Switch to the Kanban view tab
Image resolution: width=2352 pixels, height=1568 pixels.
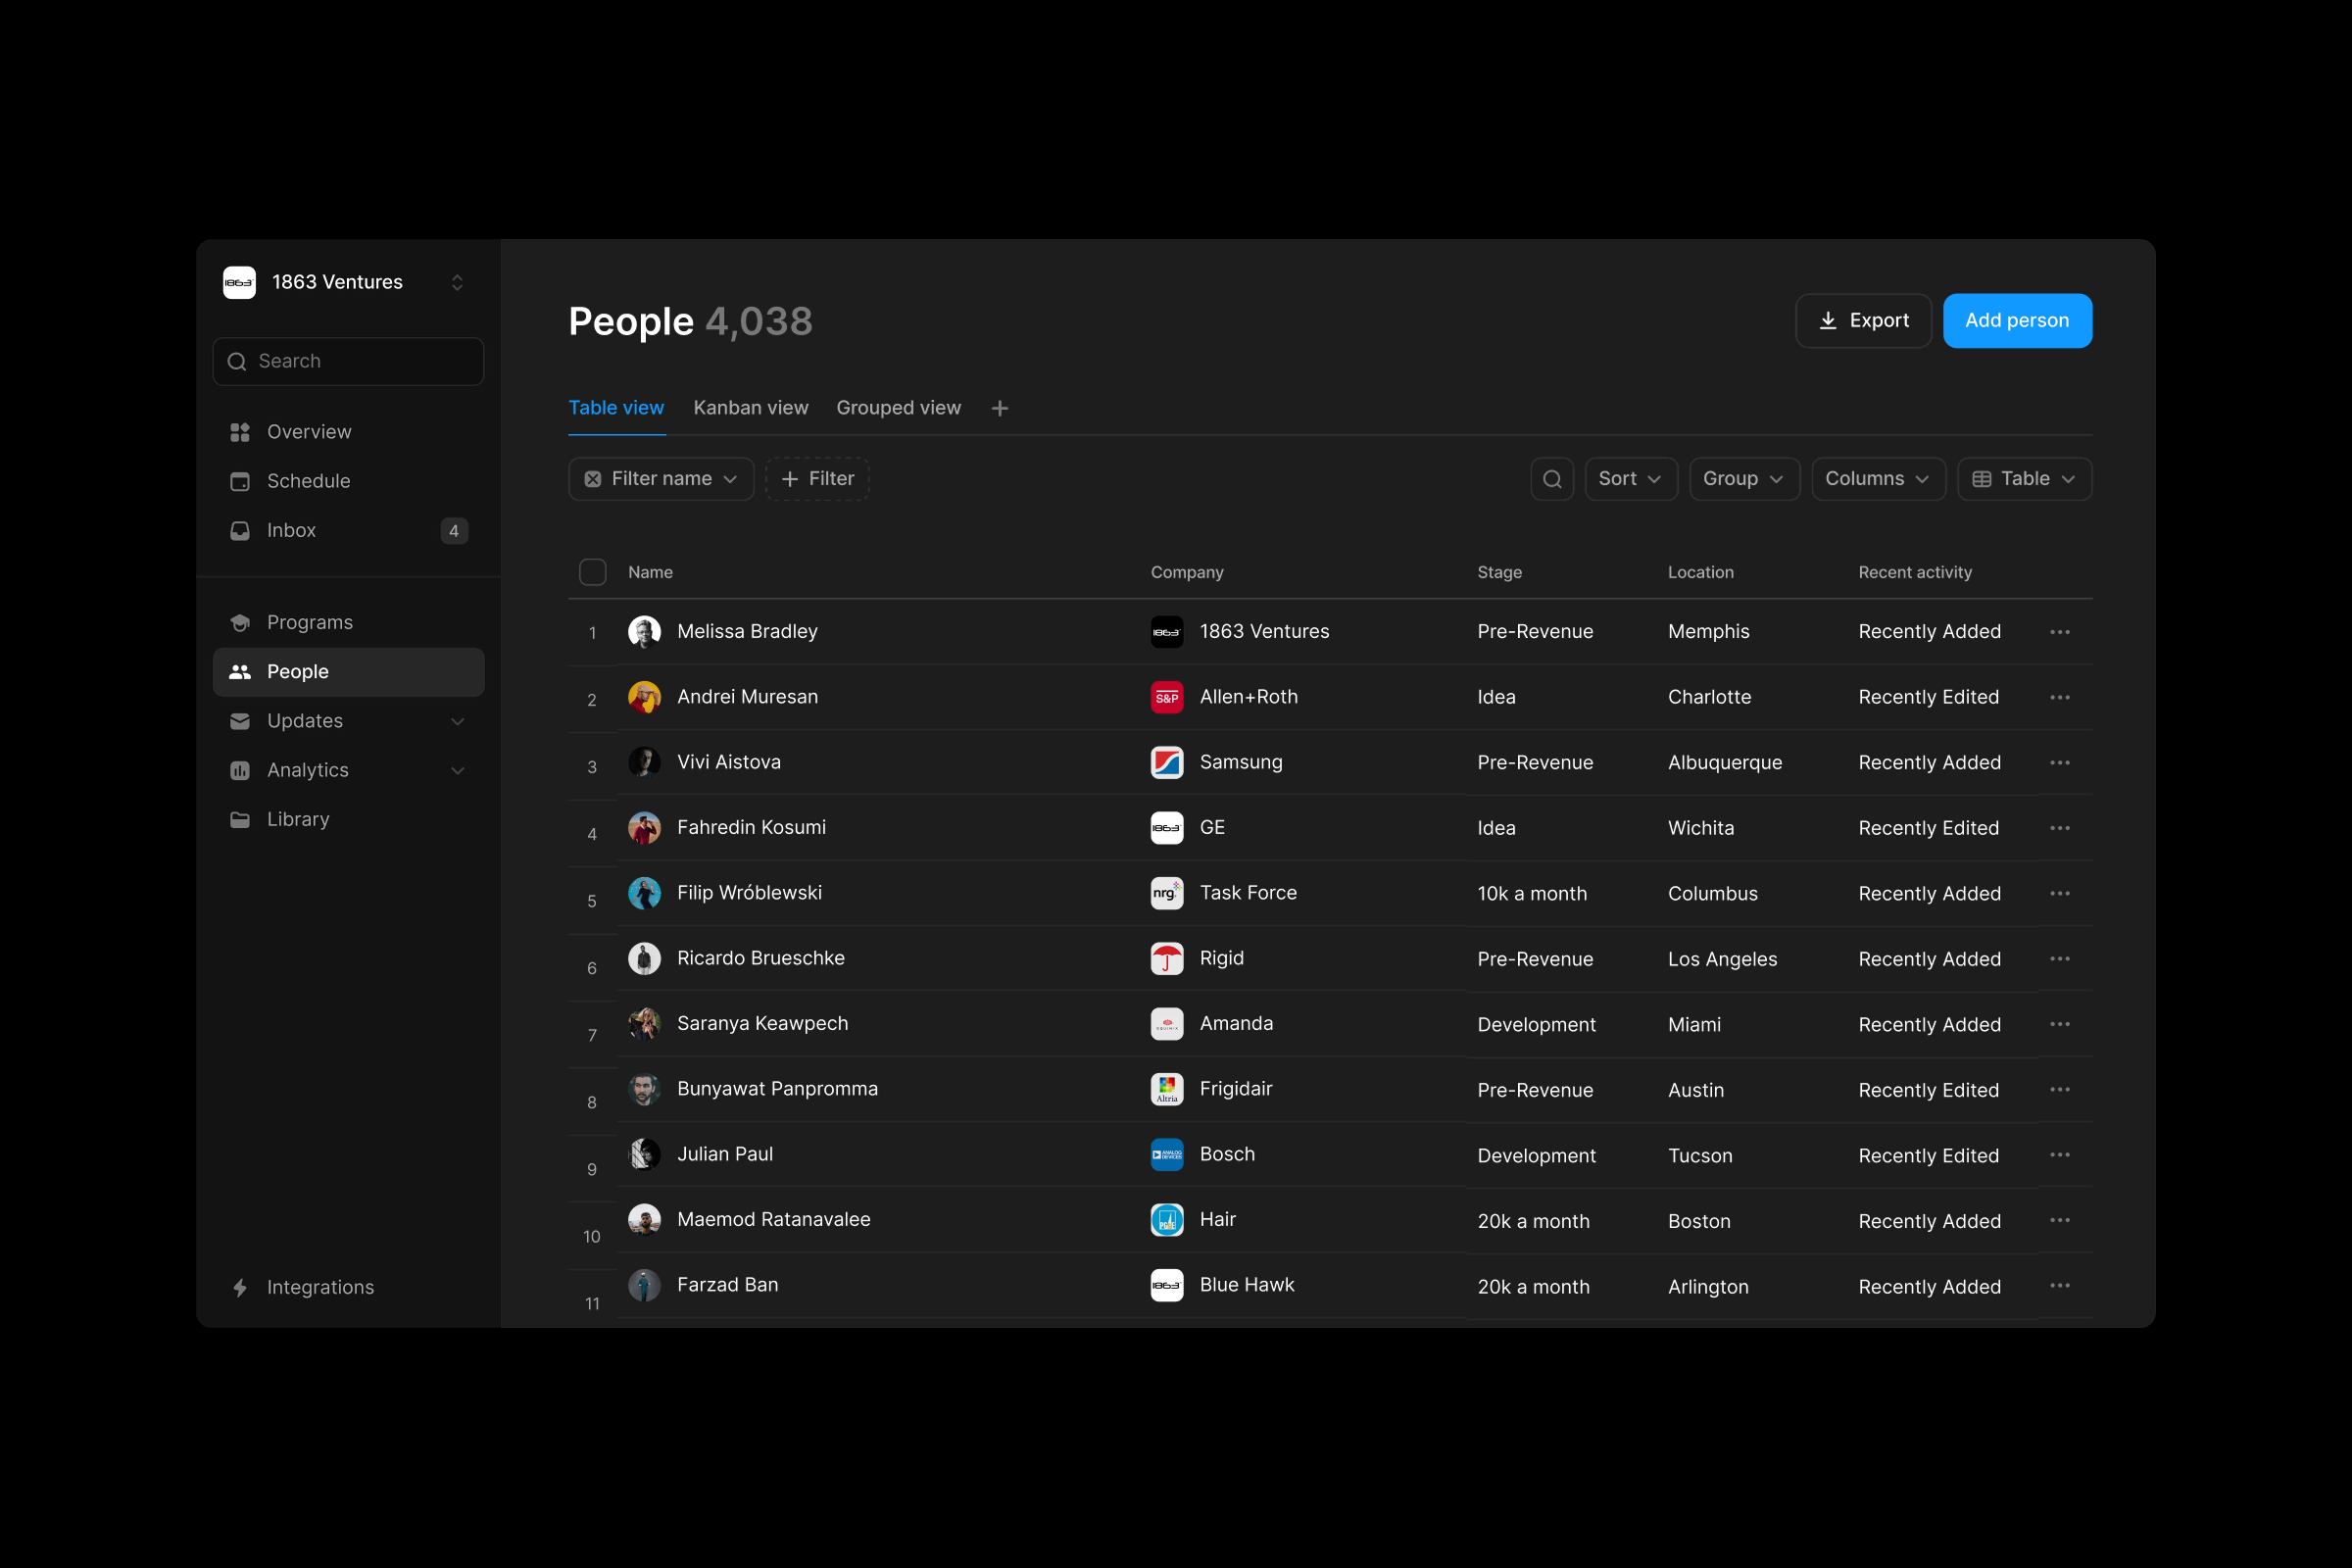click(750, 408)
